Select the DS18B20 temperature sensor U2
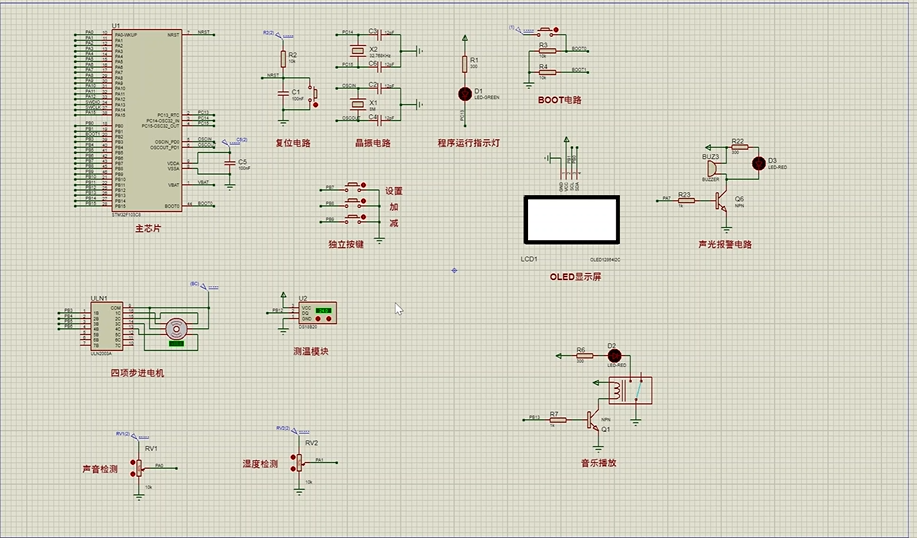This screenshot has height=538, width=917. pos(314,313)
